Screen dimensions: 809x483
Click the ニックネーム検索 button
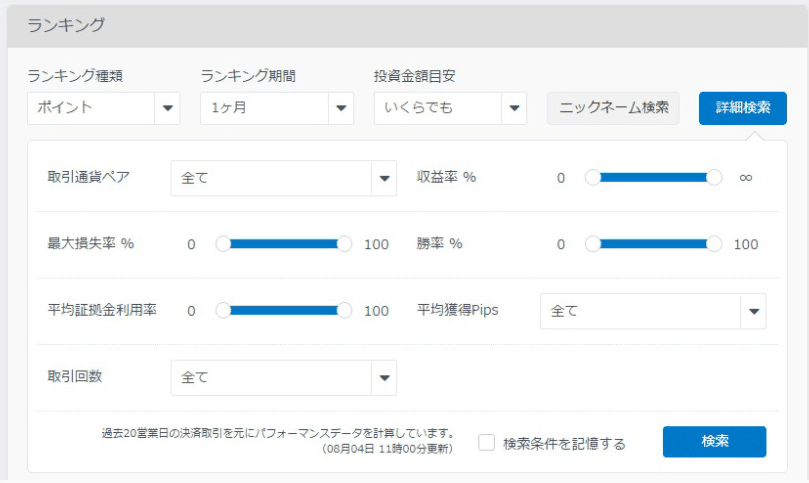(x=613, y=108)
